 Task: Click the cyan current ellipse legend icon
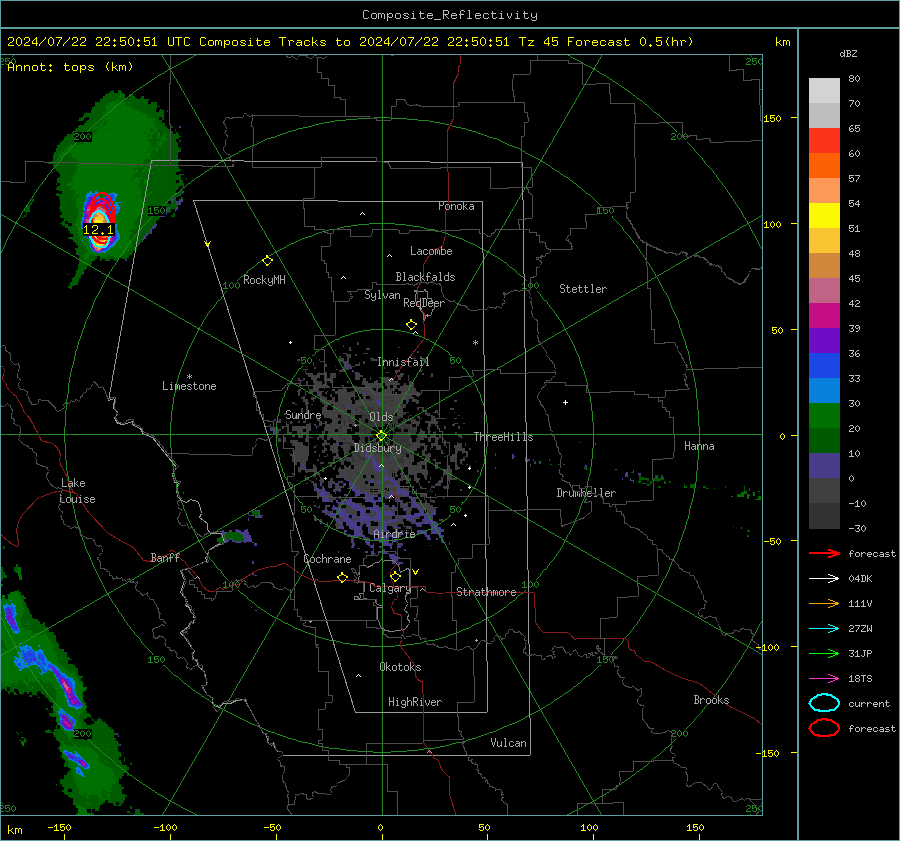tap(824, 703)
